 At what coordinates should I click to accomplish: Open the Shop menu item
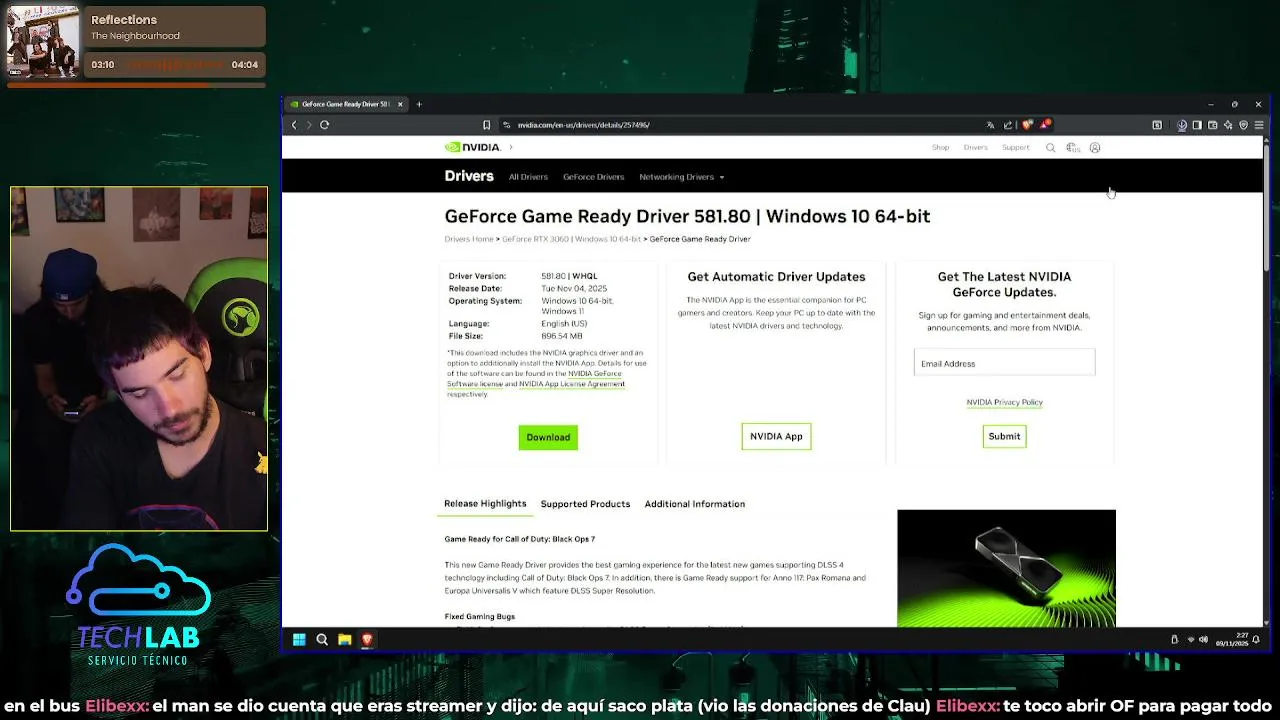pyautogui.click(x=940, y=148)
